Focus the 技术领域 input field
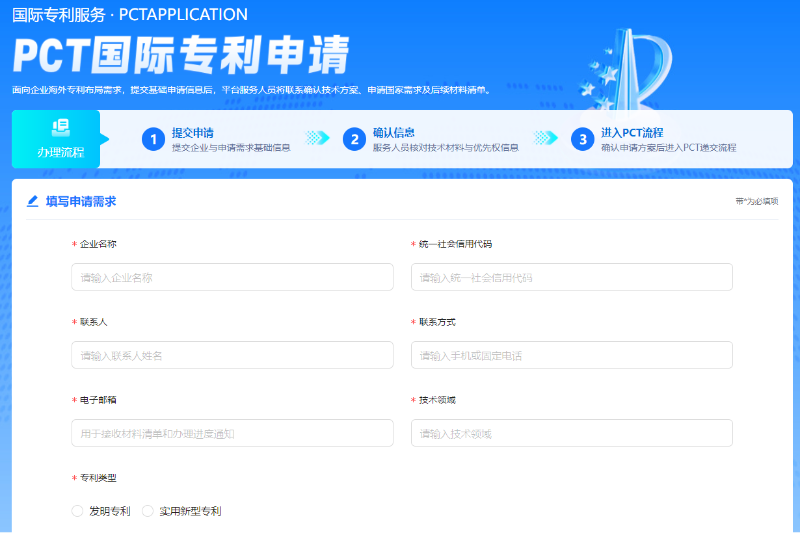The image size is (800, 533). pyautogui.click(x=571, y=434)
